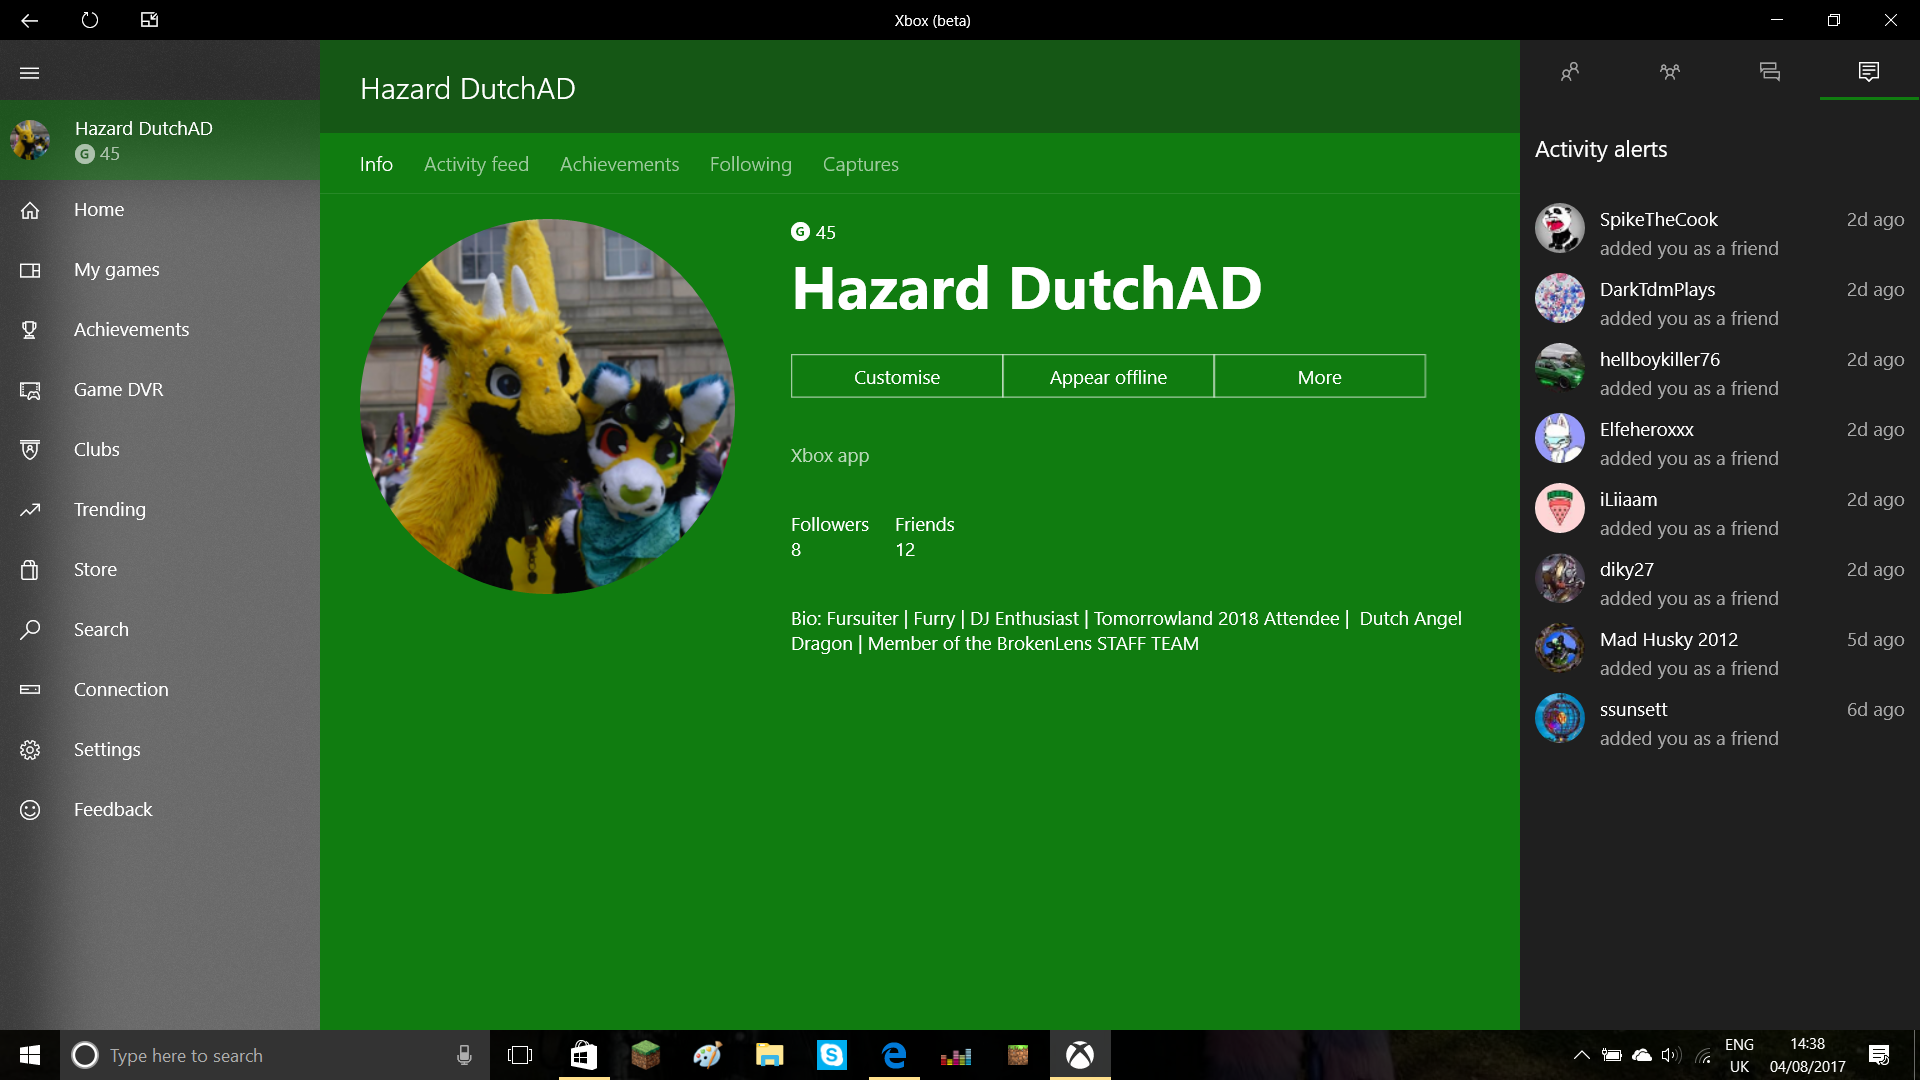Open the hamburger menu in sidebar
The width and height of the screenshot is (1920, 1080).
tap(30, 72)
